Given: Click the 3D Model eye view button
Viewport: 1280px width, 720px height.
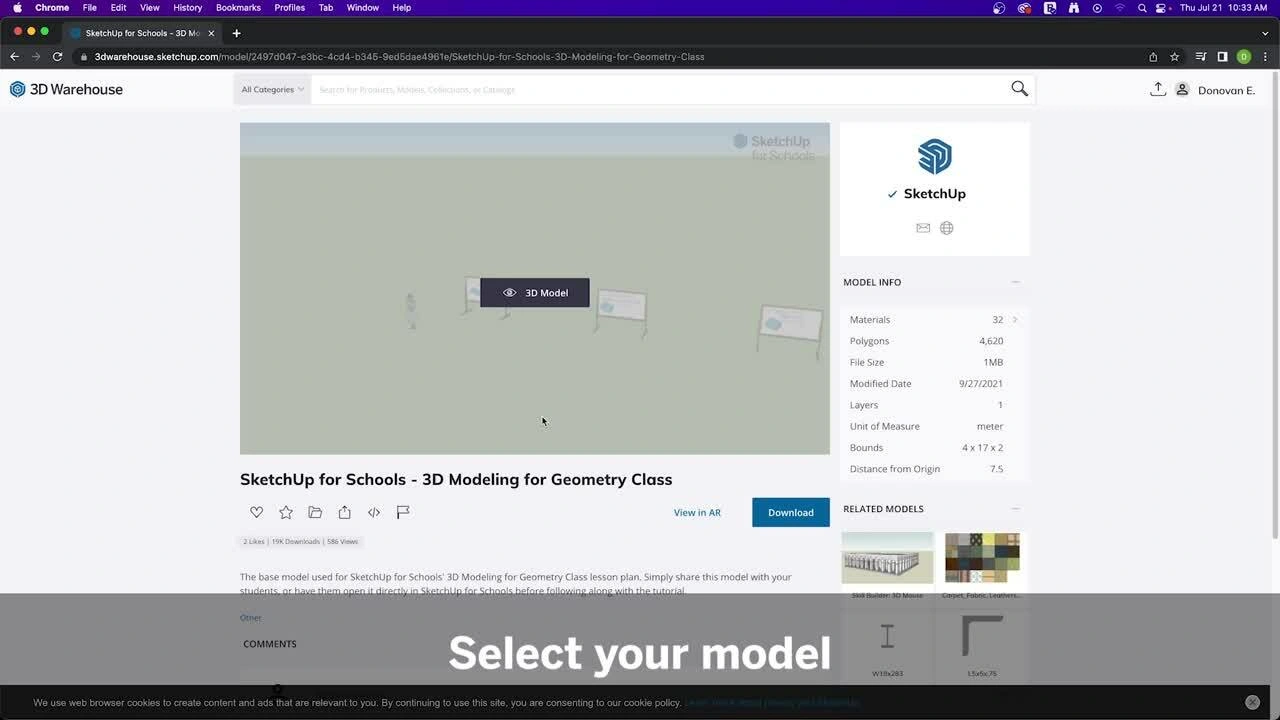Looking at the screenshot, I should point(535,293).
